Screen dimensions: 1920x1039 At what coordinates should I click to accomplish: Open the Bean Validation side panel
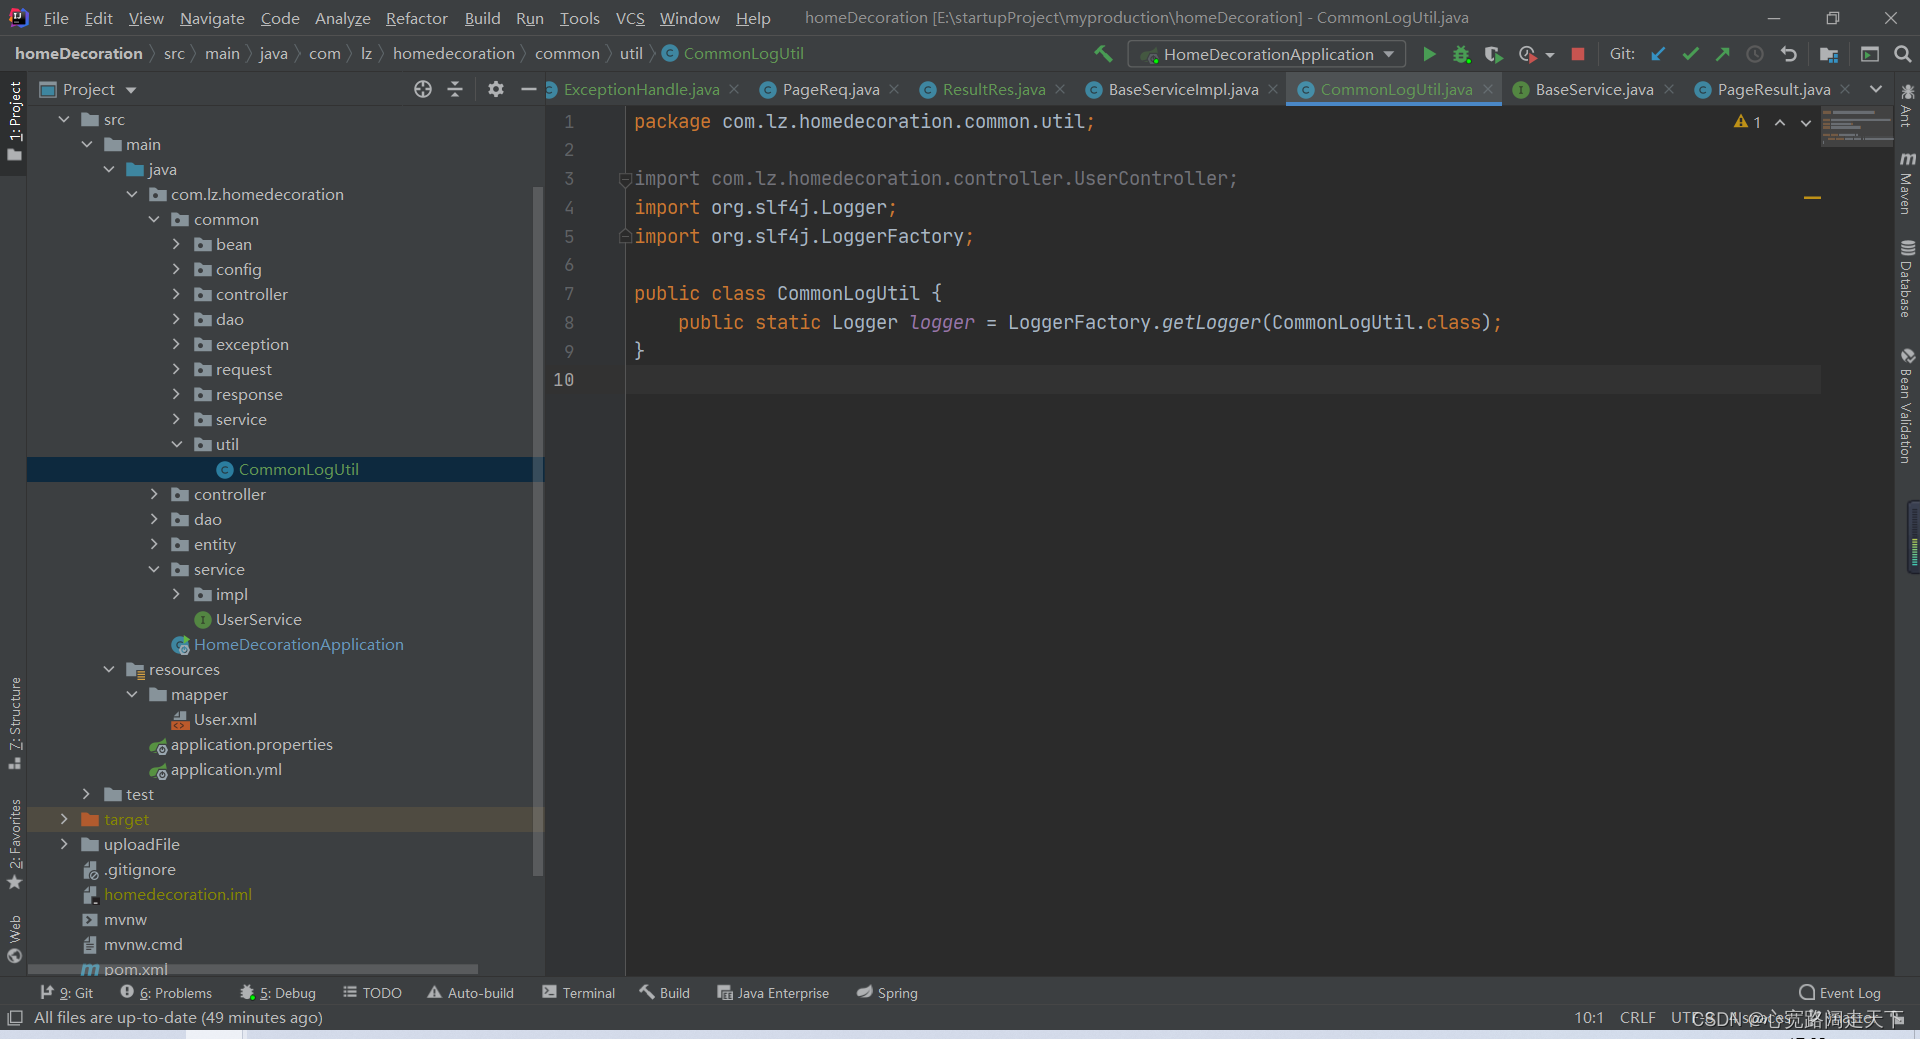(1907, 406)
